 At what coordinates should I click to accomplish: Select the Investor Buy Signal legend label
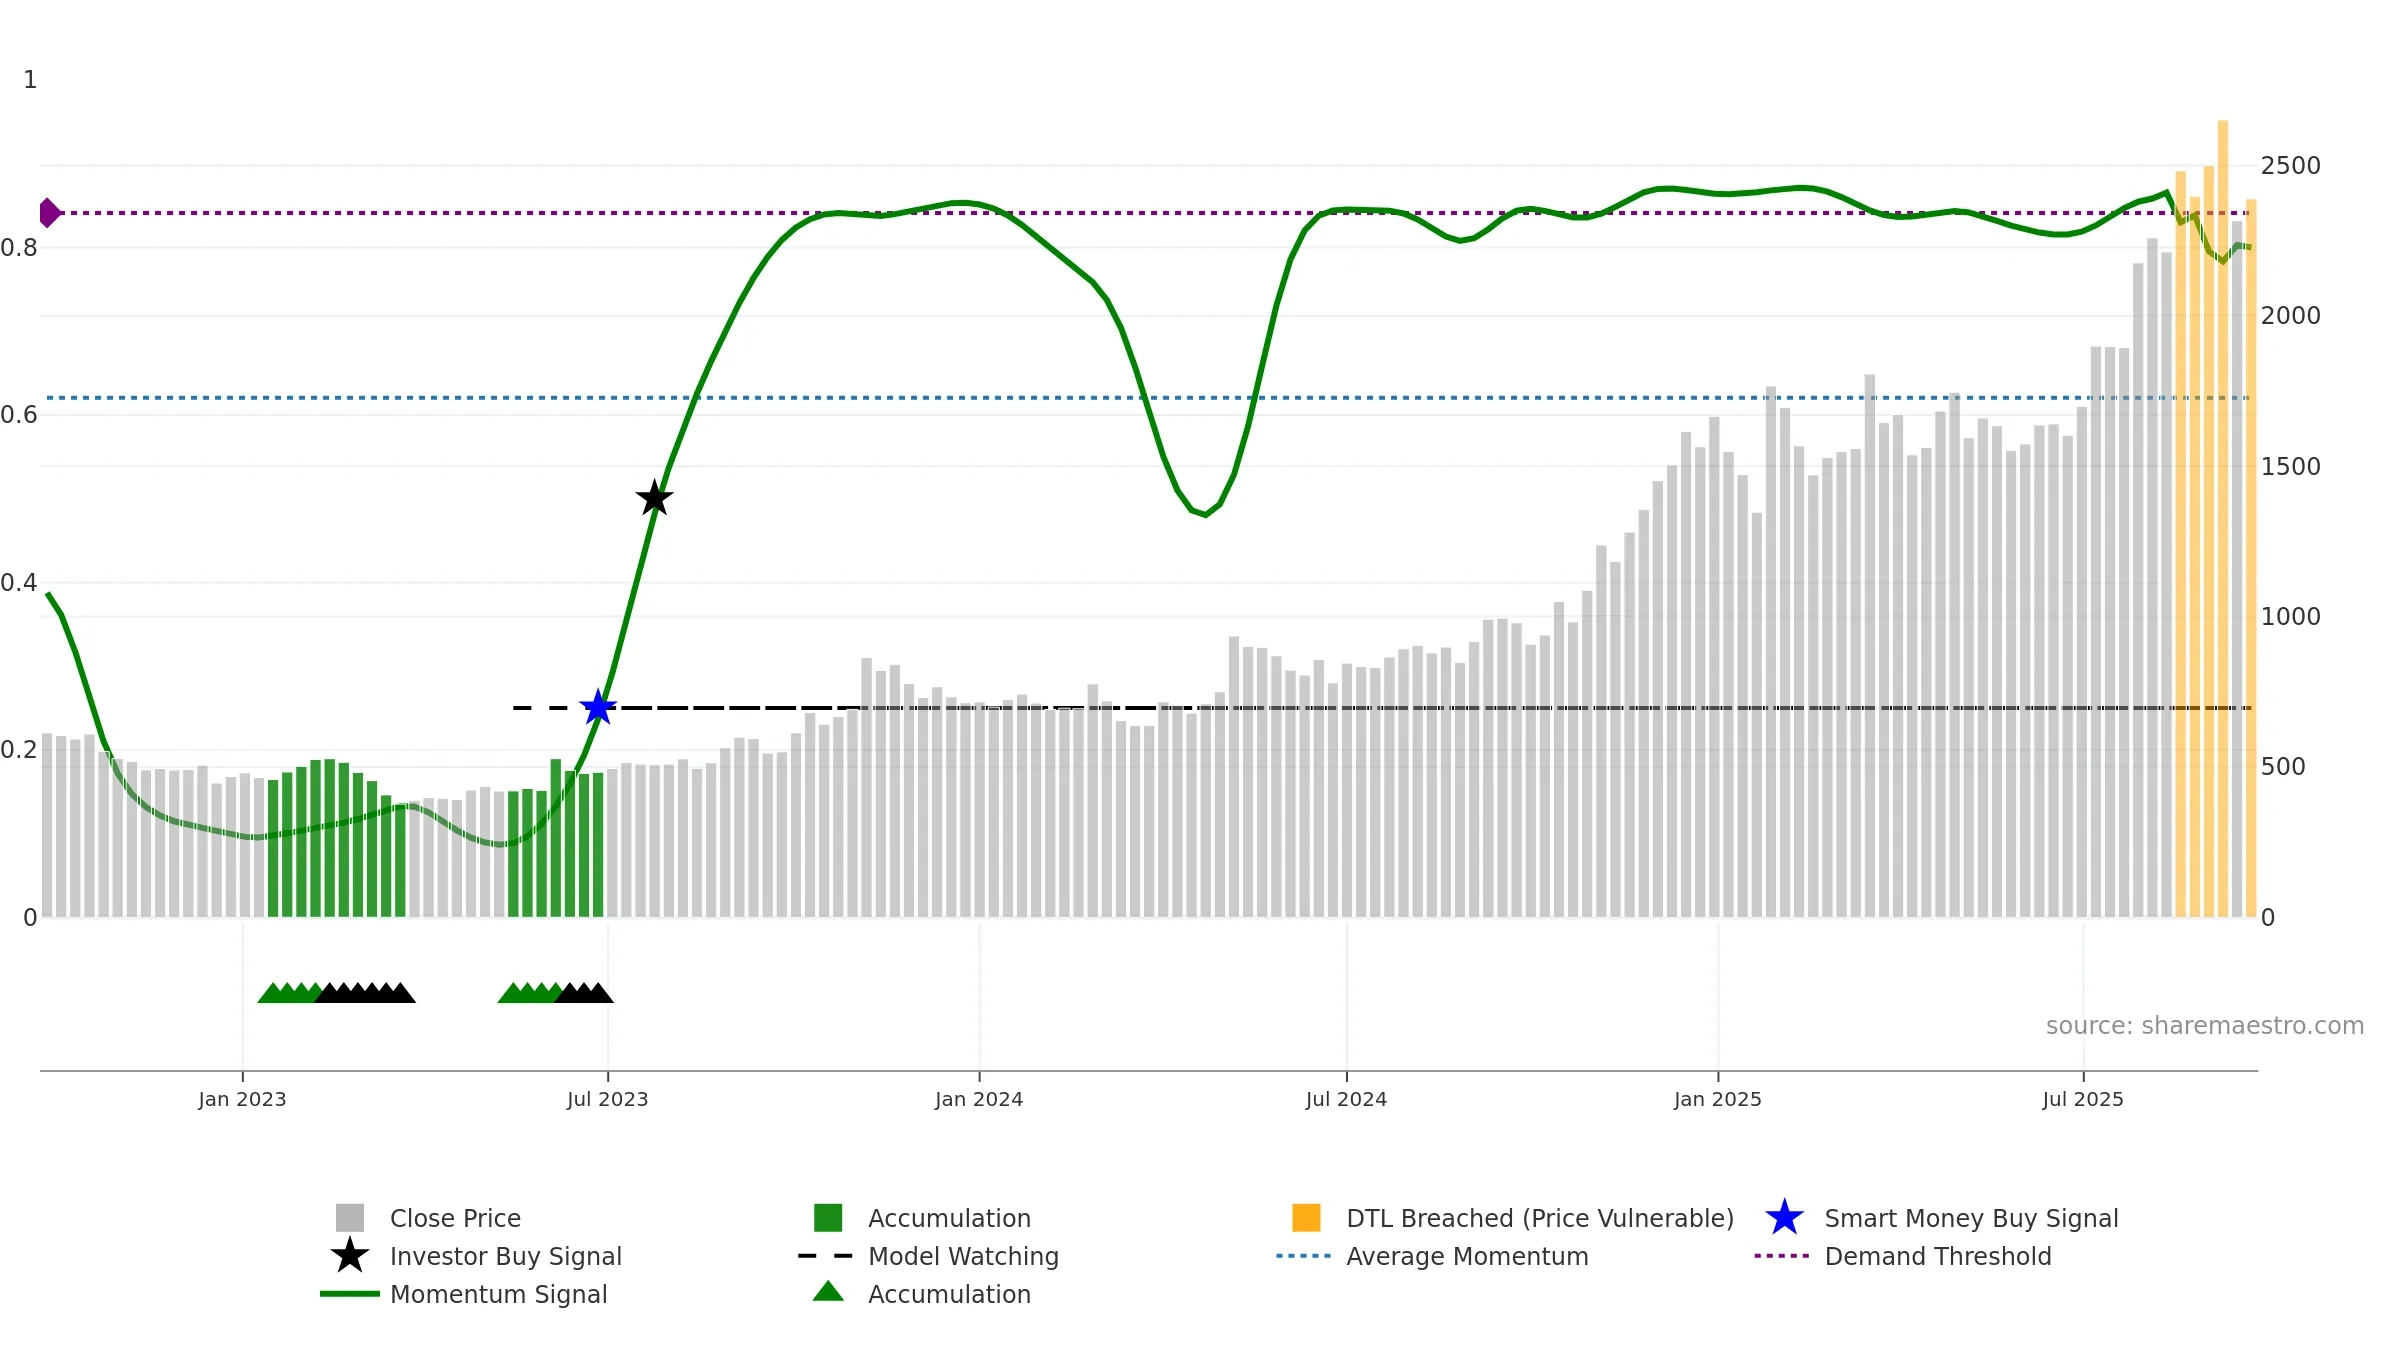click(x=506, y=1256)
